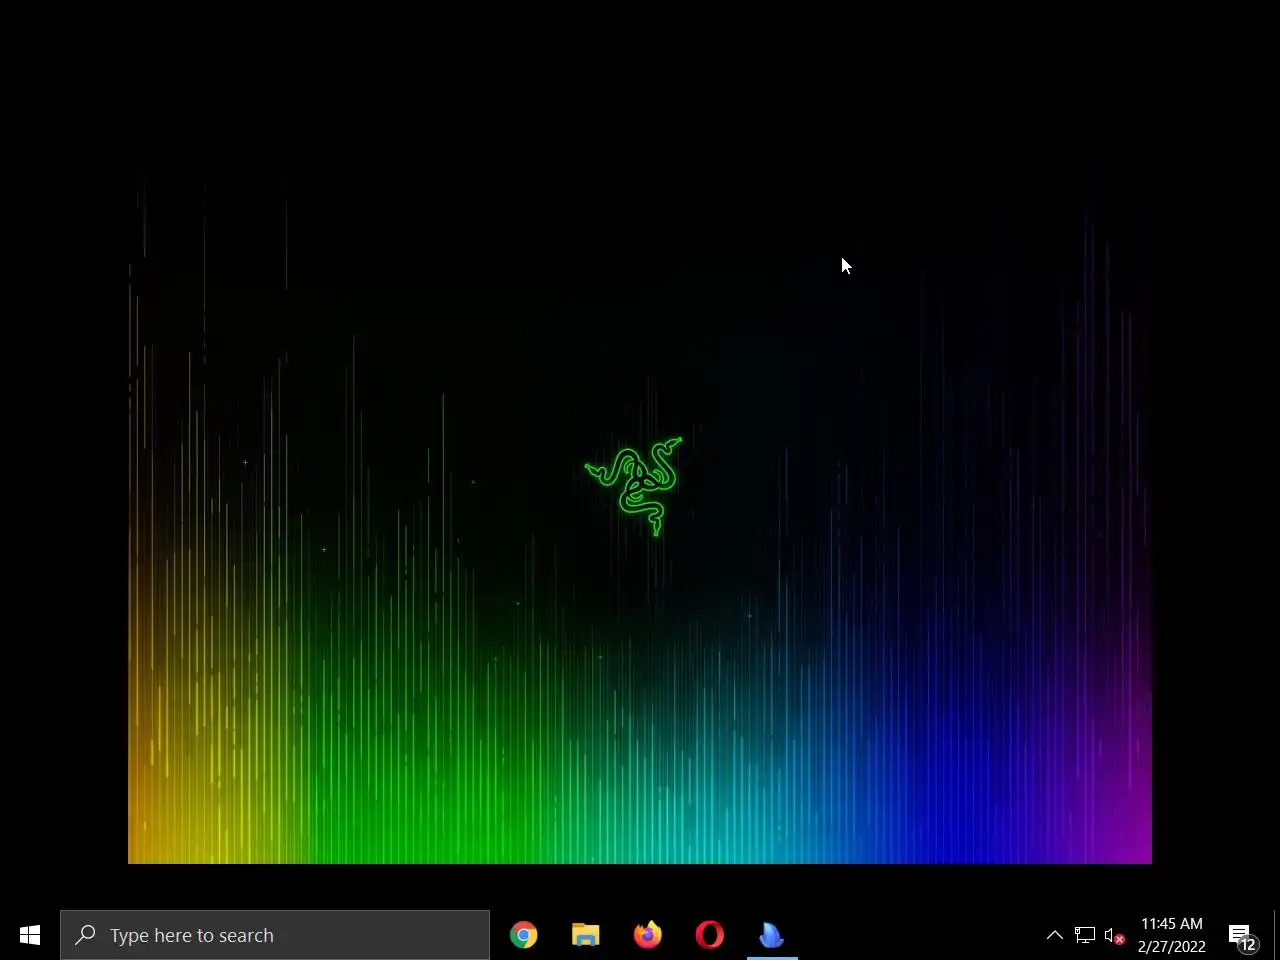This screenshot has height=960, width=1280.
Task: Launch Firefox from the taskbar
Action: point(648,935)
